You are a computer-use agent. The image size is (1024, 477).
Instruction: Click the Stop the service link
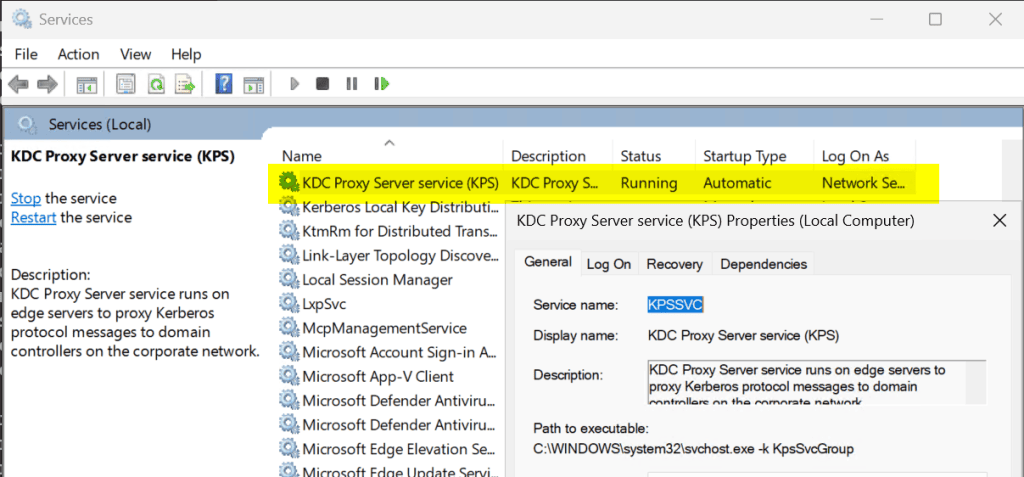point(25,198)
